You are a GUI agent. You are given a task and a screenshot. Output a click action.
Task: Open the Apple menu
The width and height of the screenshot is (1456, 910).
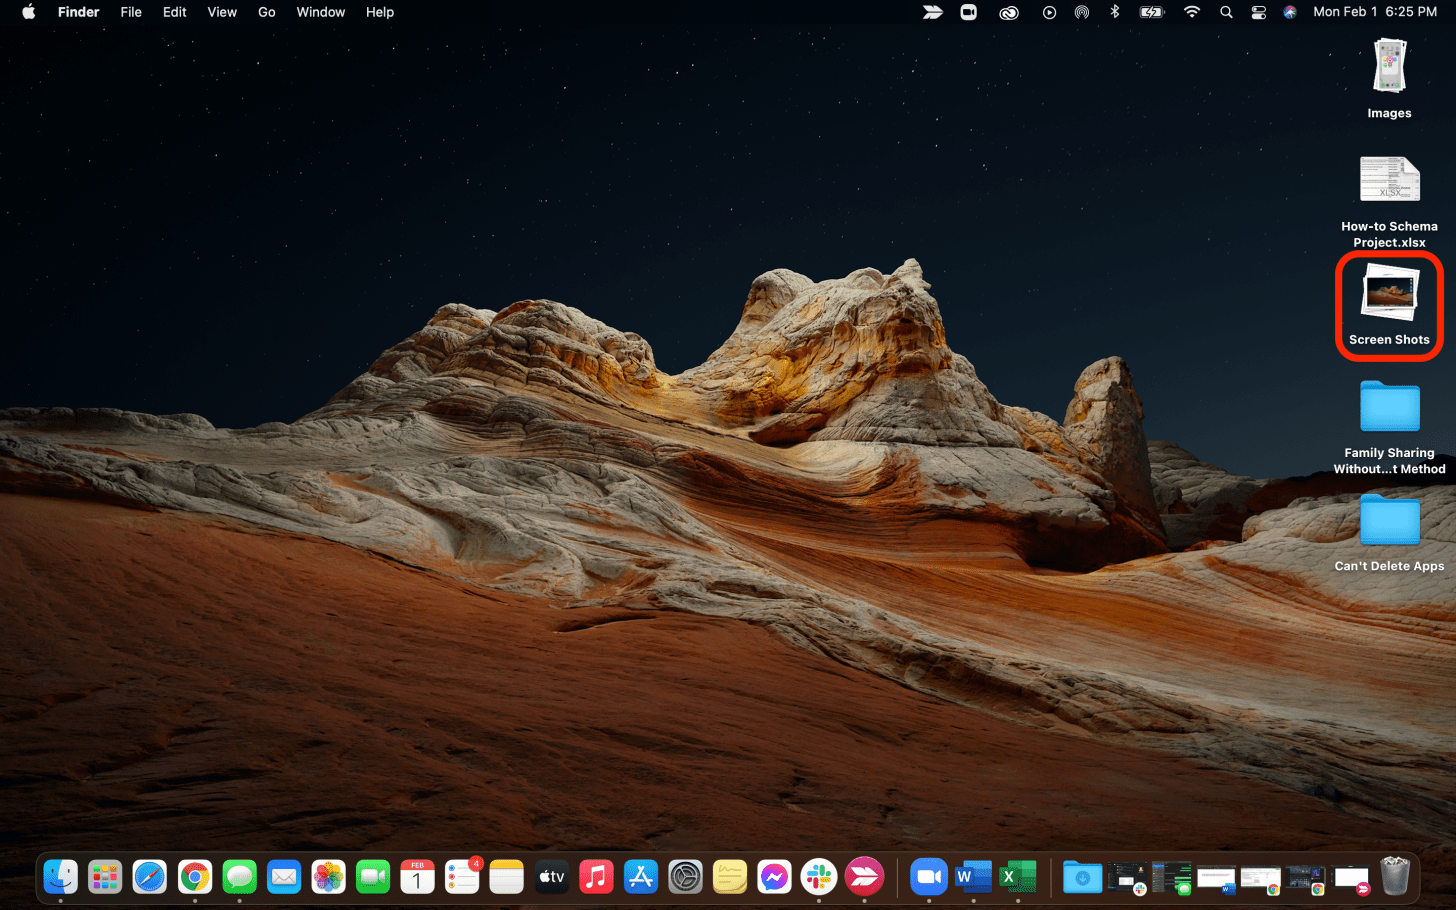[x=28, y=12]
